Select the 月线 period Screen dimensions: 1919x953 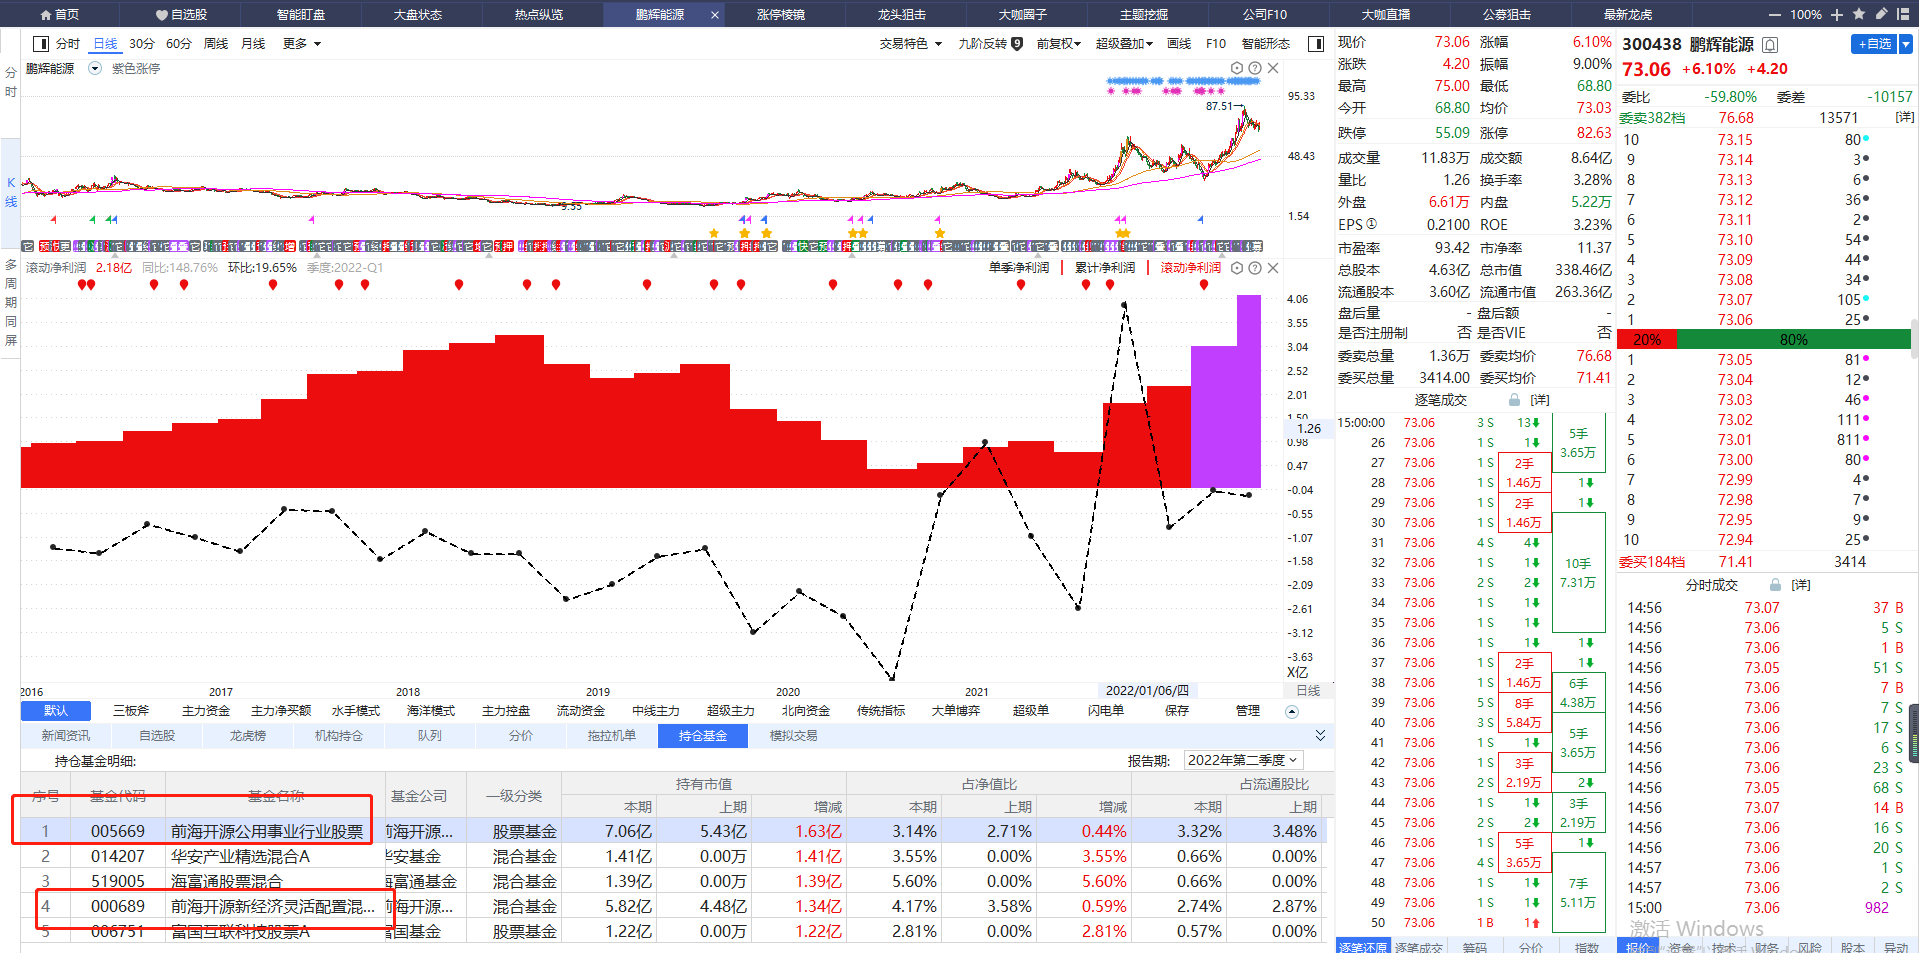click(253, 43)
